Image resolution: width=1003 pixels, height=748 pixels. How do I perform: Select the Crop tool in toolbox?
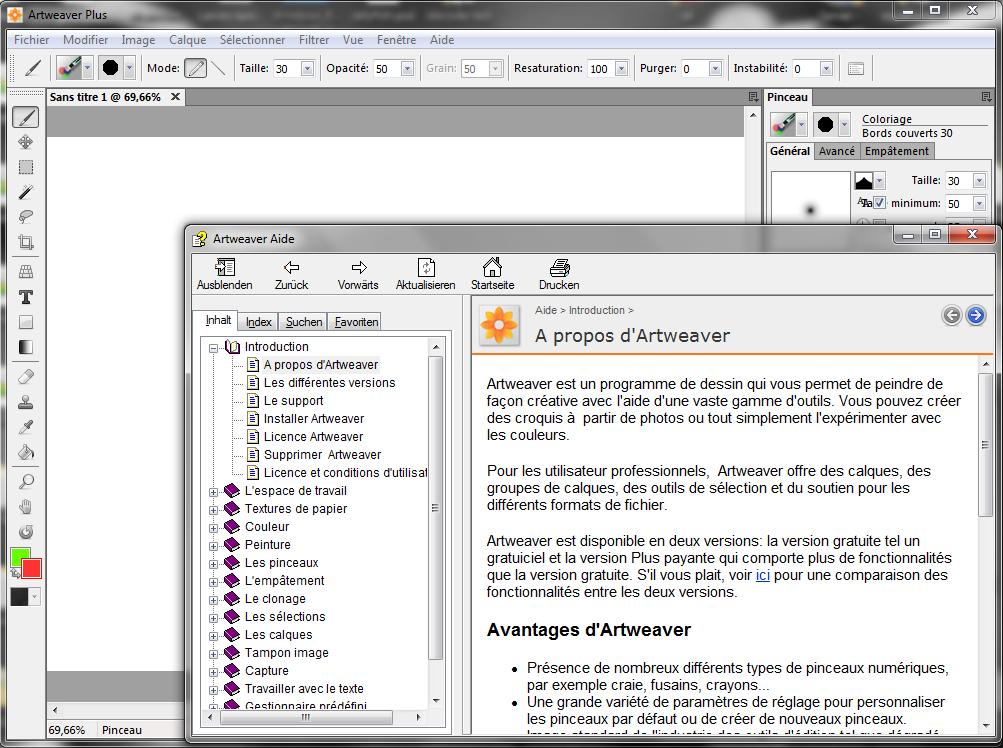coord(26,242)
